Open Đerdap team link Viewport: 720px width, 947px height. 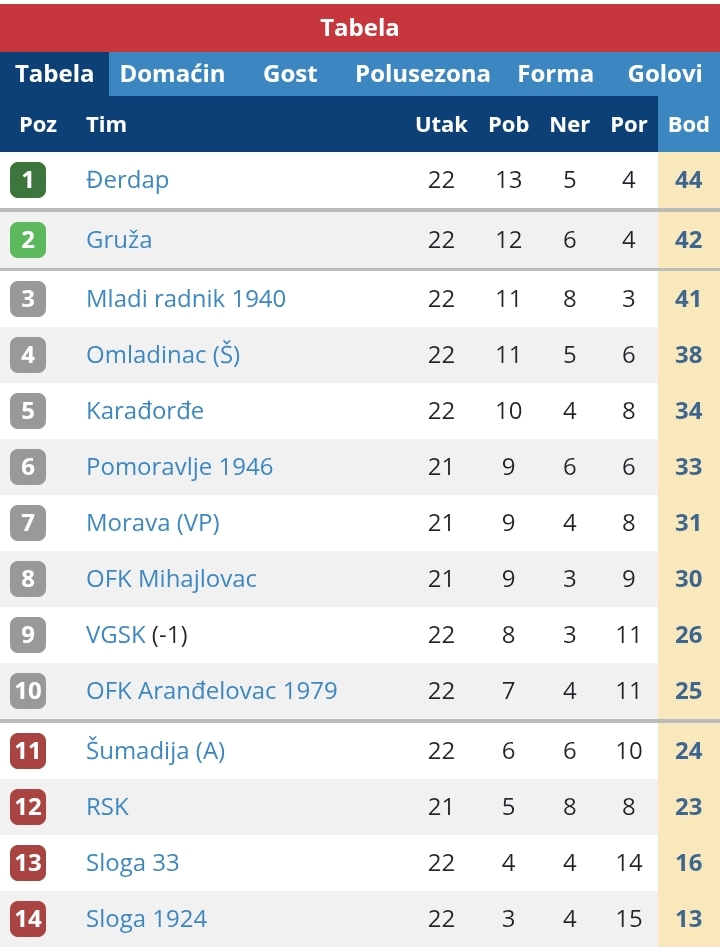[x=127, y=180]
